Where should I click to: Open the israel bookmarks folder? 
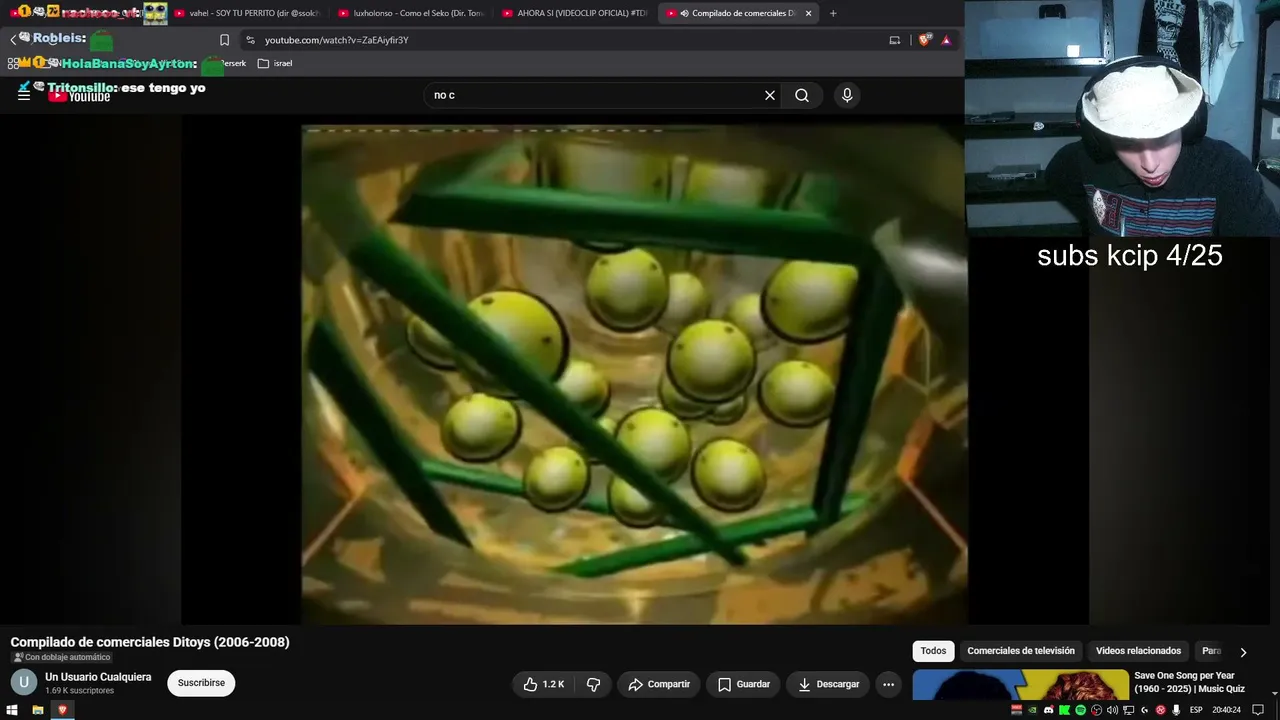275,63
